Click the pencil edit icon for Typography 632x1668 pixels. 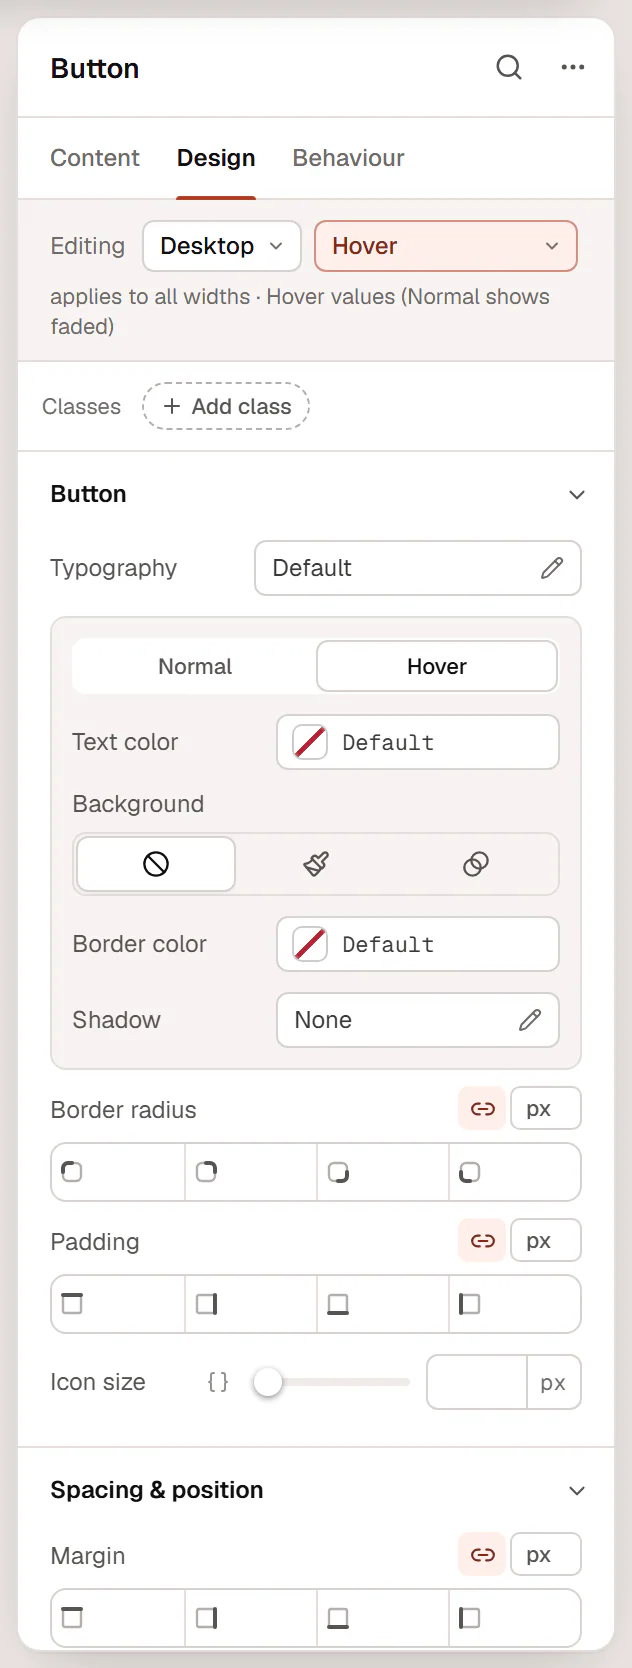pyautogui.click(x=552, y=568)
